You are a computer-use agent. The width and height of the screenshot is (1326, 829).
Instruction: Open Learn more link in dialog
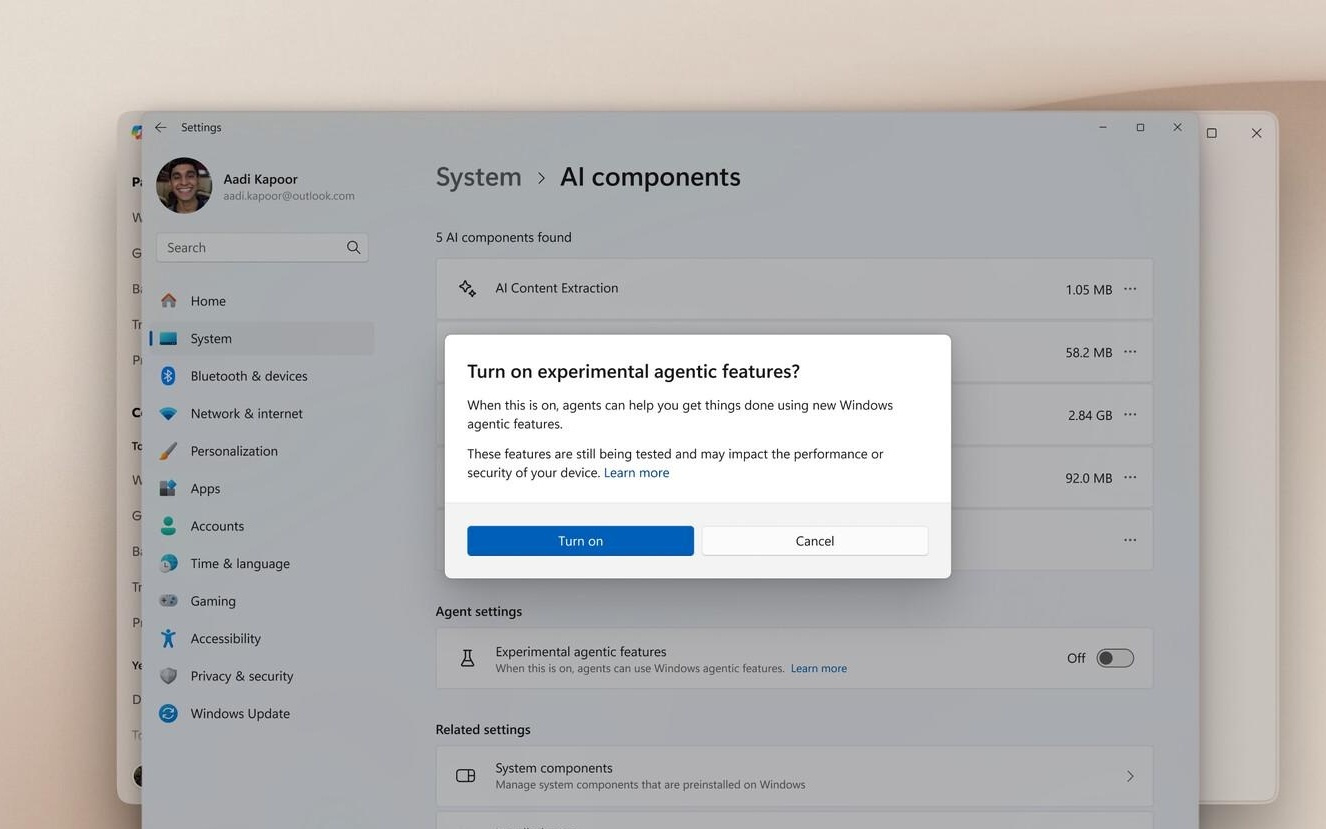636,473
